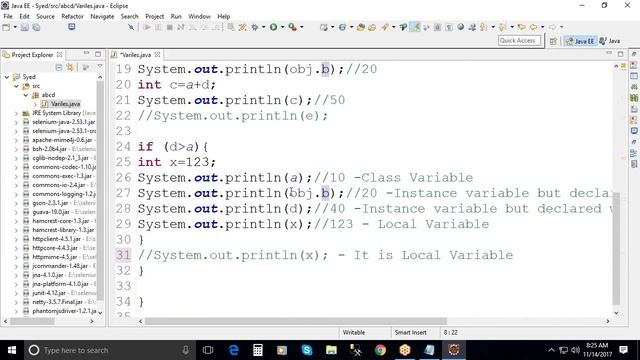Open the Window menu
Viewport: 640px width, 360px height.
tap(199, 16)
